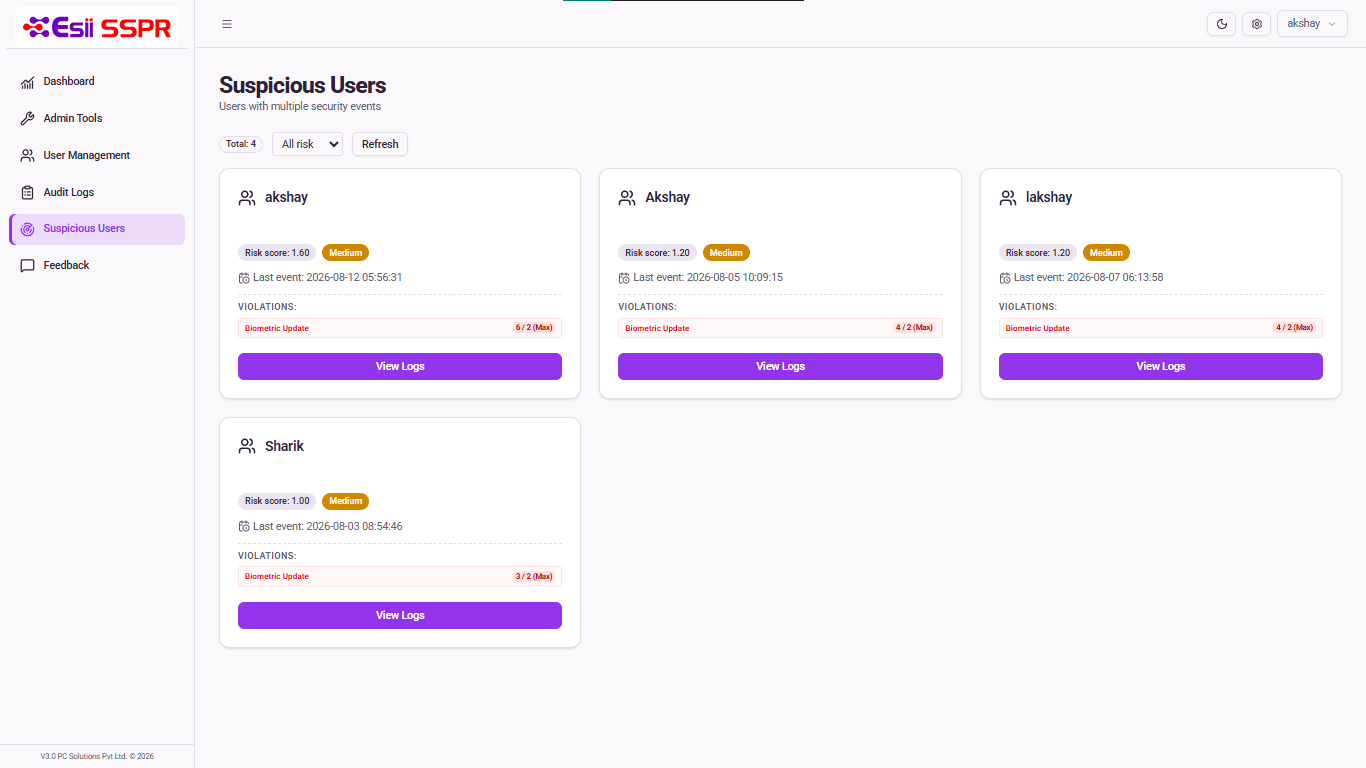Screen dimensions: 1366x768
Task: Click Medium risk badge on akshay card
Action: tap(345, 253)
